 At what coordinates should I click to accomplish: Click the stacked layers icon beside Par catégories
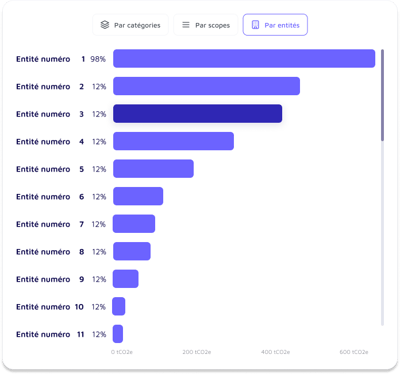click(x=105, y=25)
